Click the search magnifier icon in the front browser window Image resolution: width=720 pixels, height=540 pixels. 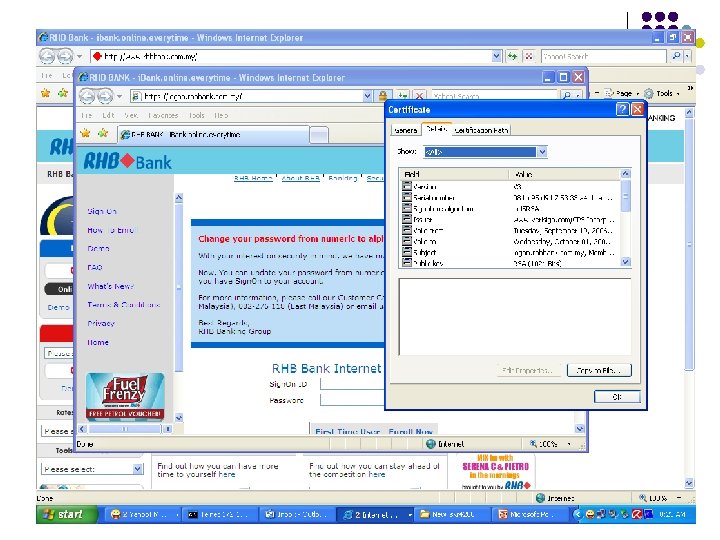click(x=567, y=96)
